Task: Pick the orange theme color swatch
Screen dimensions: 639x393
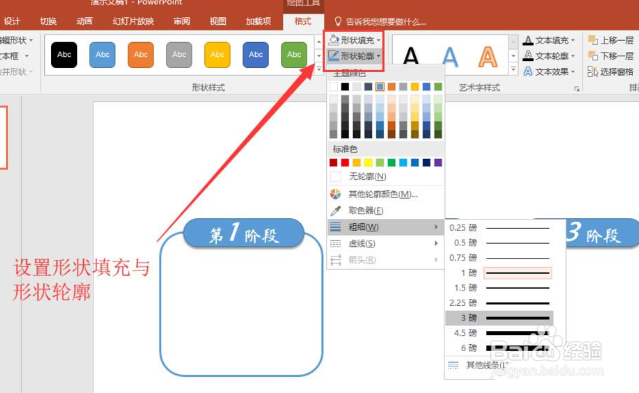Action: (392, 86)
